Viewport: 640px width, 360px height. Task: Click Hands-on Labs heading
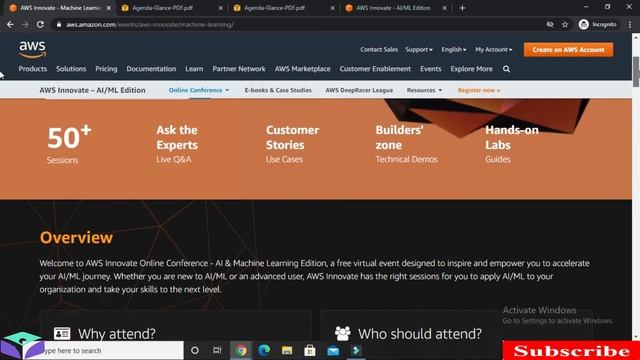512,138
